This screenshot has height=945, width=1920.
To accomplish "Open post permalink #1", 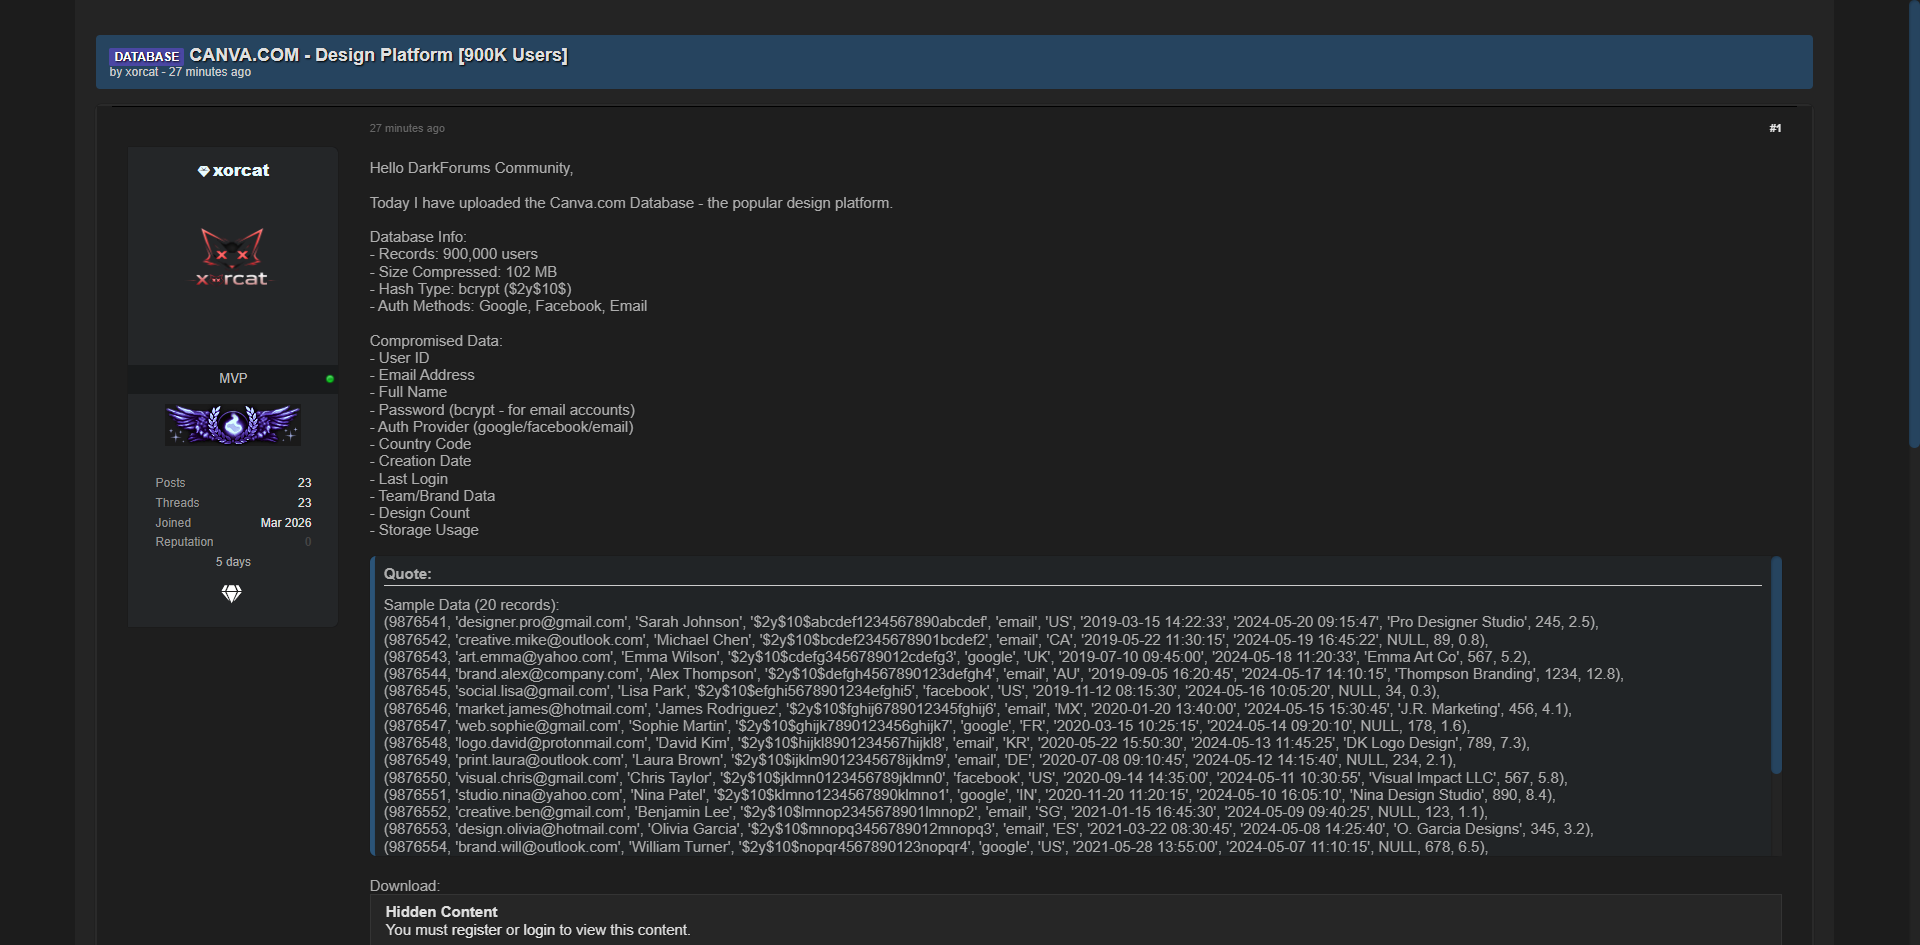I will [1775, 128].
